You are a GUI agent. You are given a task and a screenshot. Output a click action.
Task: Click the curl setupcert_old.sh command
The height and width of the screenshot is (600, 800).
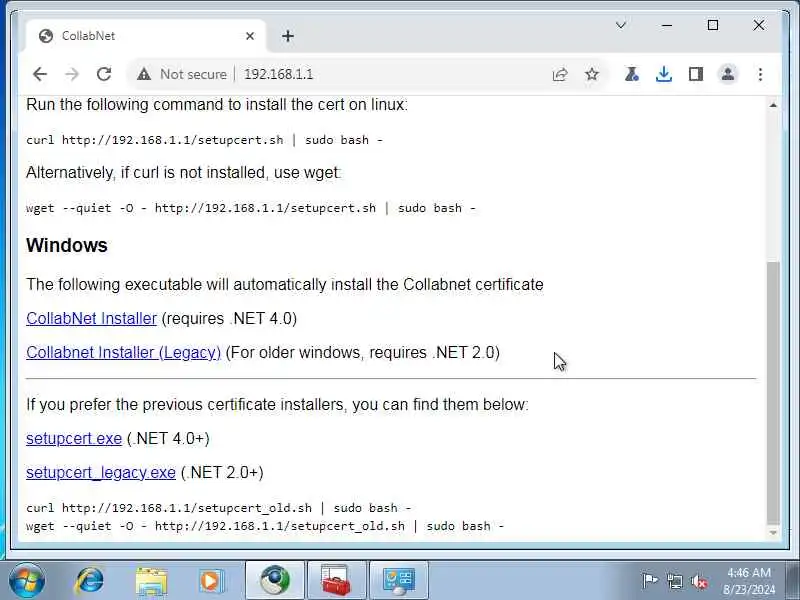pyautogui.click(x=219, y=508)
